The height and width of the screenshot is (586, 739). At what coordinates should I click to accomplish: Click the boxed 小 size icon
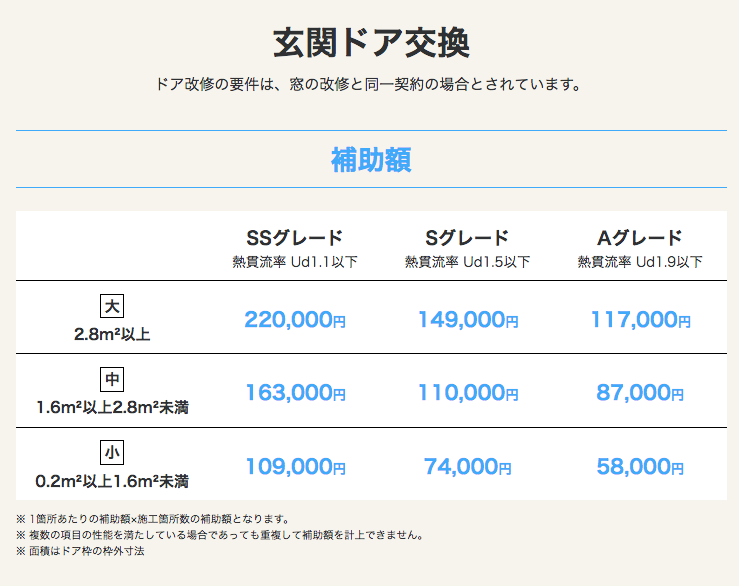[112, 453]
